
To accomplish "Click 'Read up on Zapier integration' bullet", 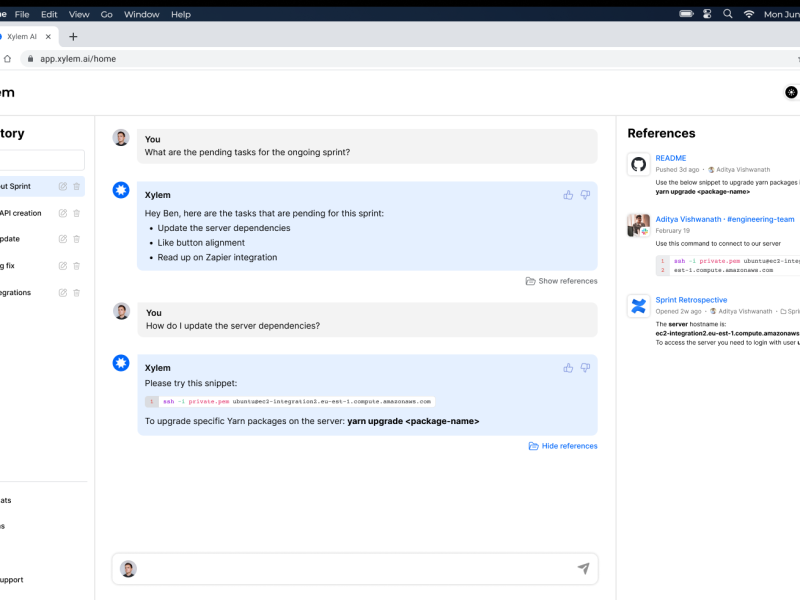I will point(217,258).
